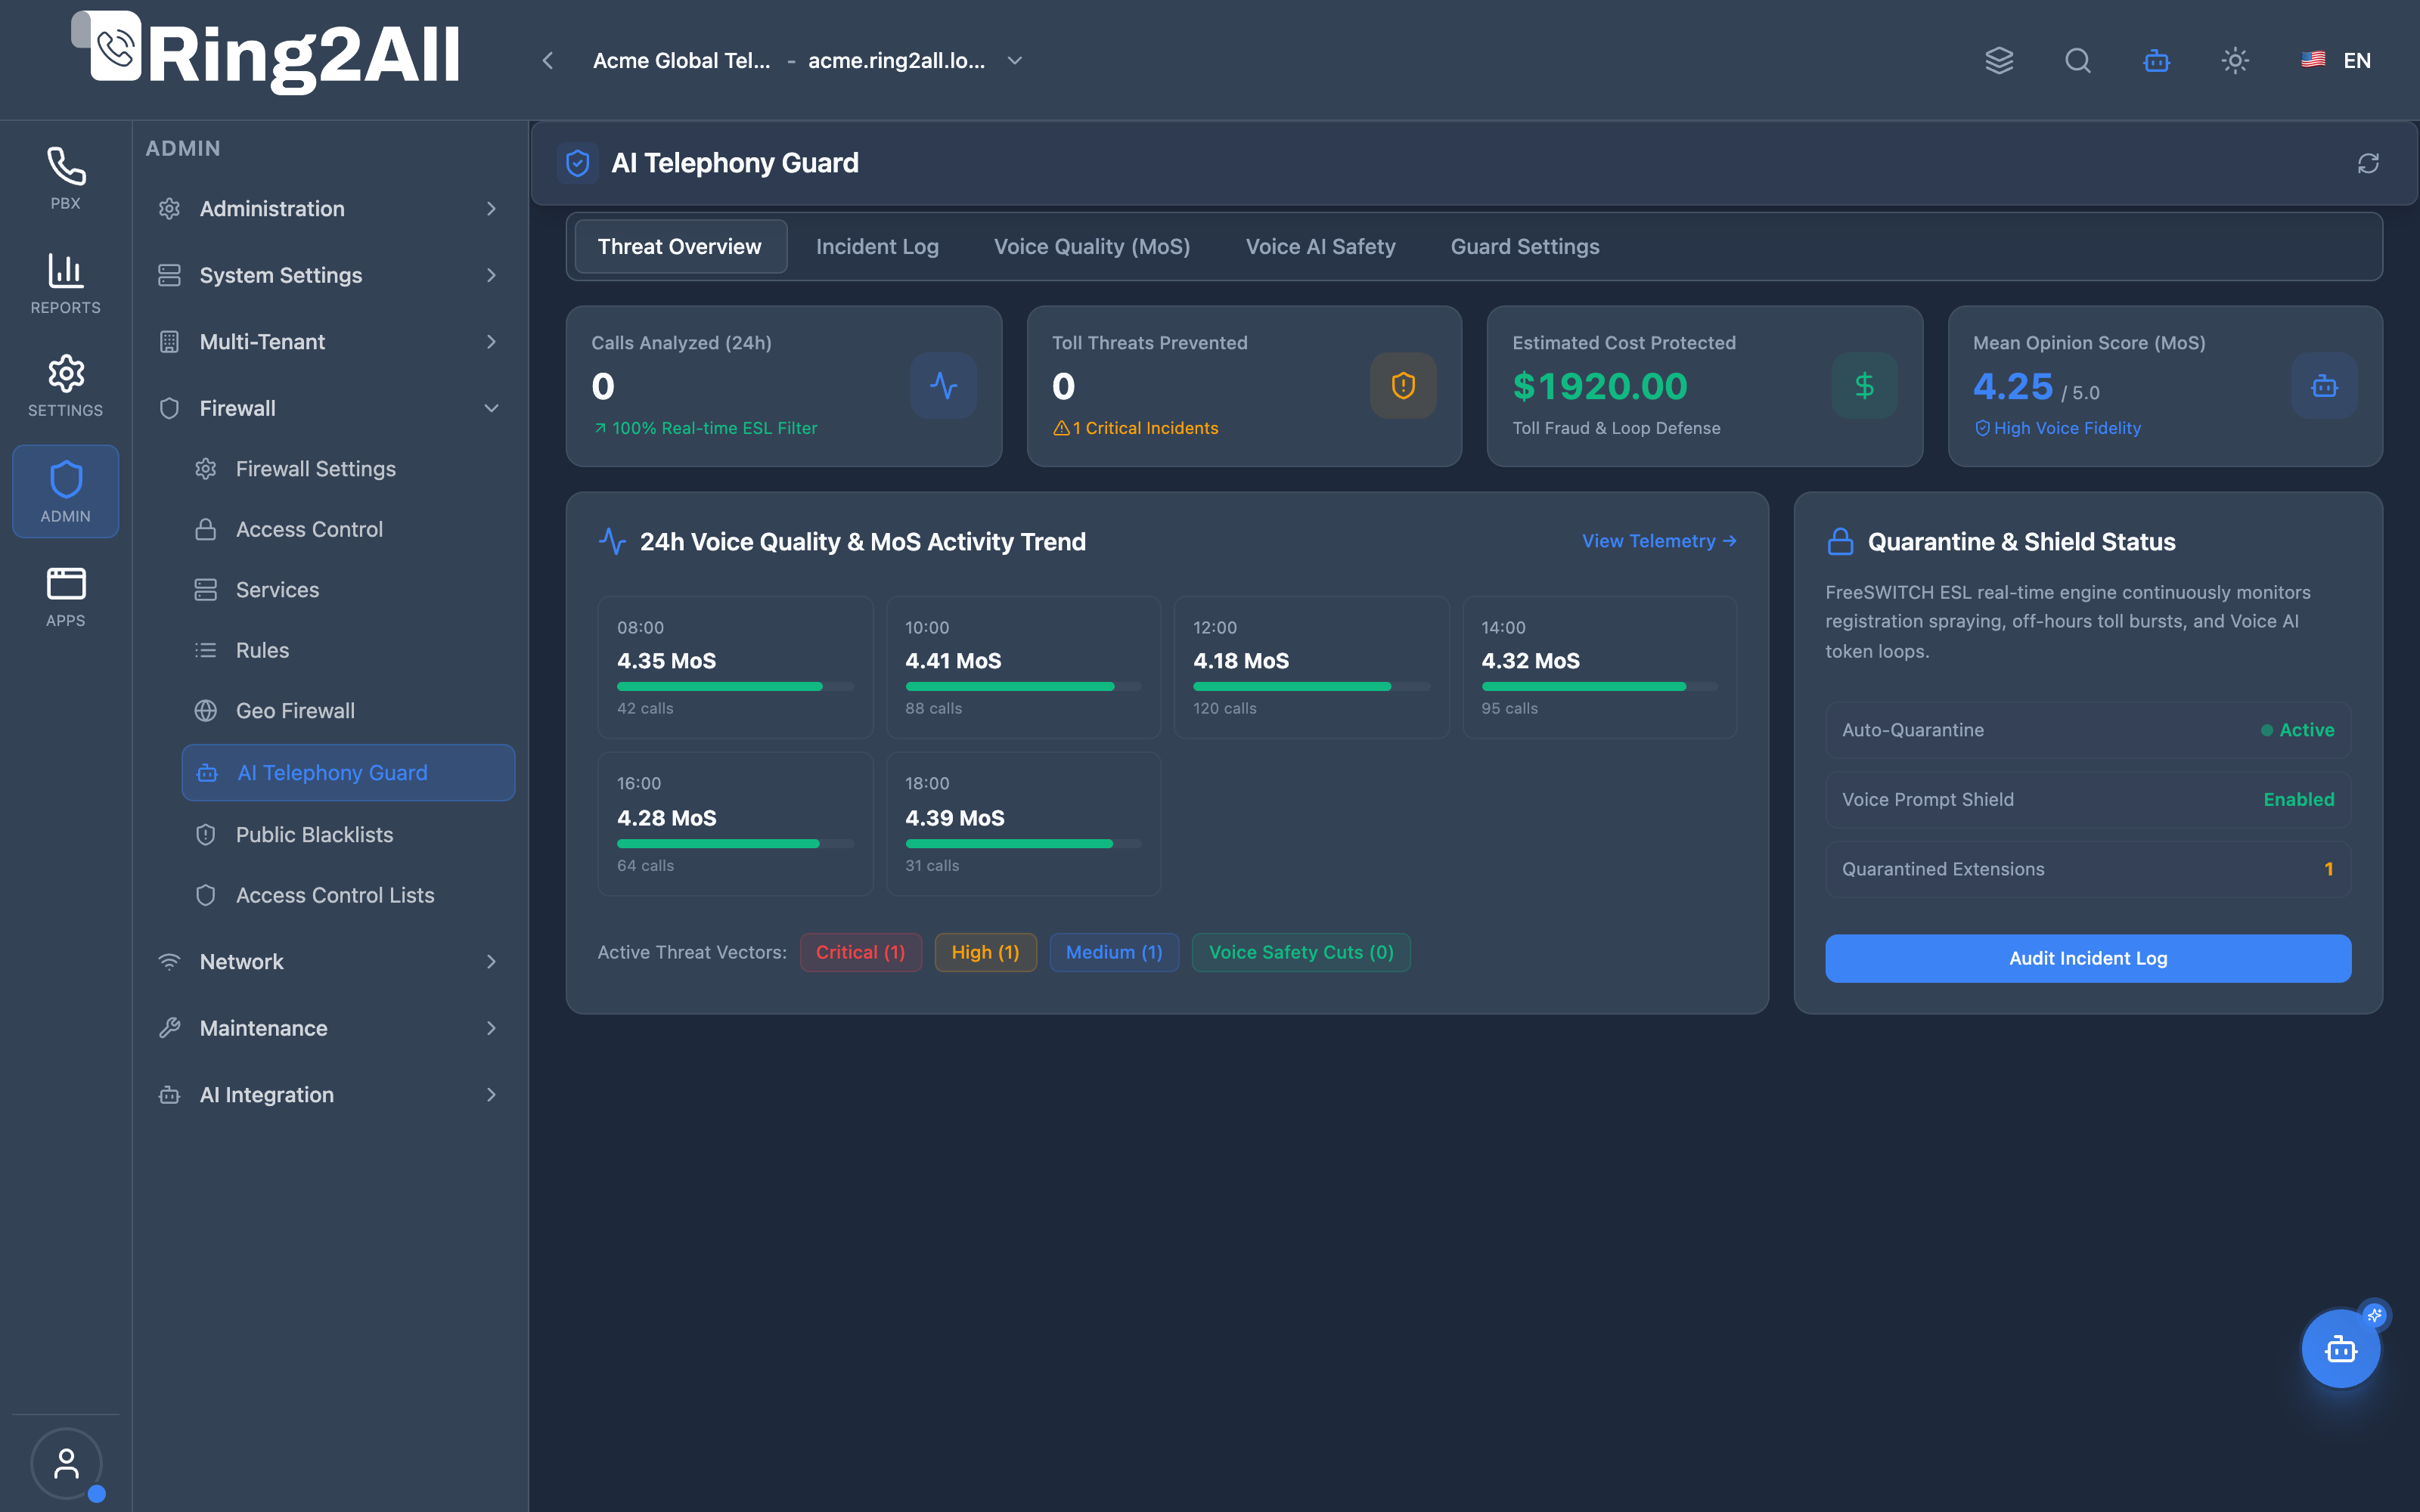Image resolution: width=2420 pixels, height=1512 pixels.
Task: Switch to the Guard Settings tab
Action: click(1525, 246)
